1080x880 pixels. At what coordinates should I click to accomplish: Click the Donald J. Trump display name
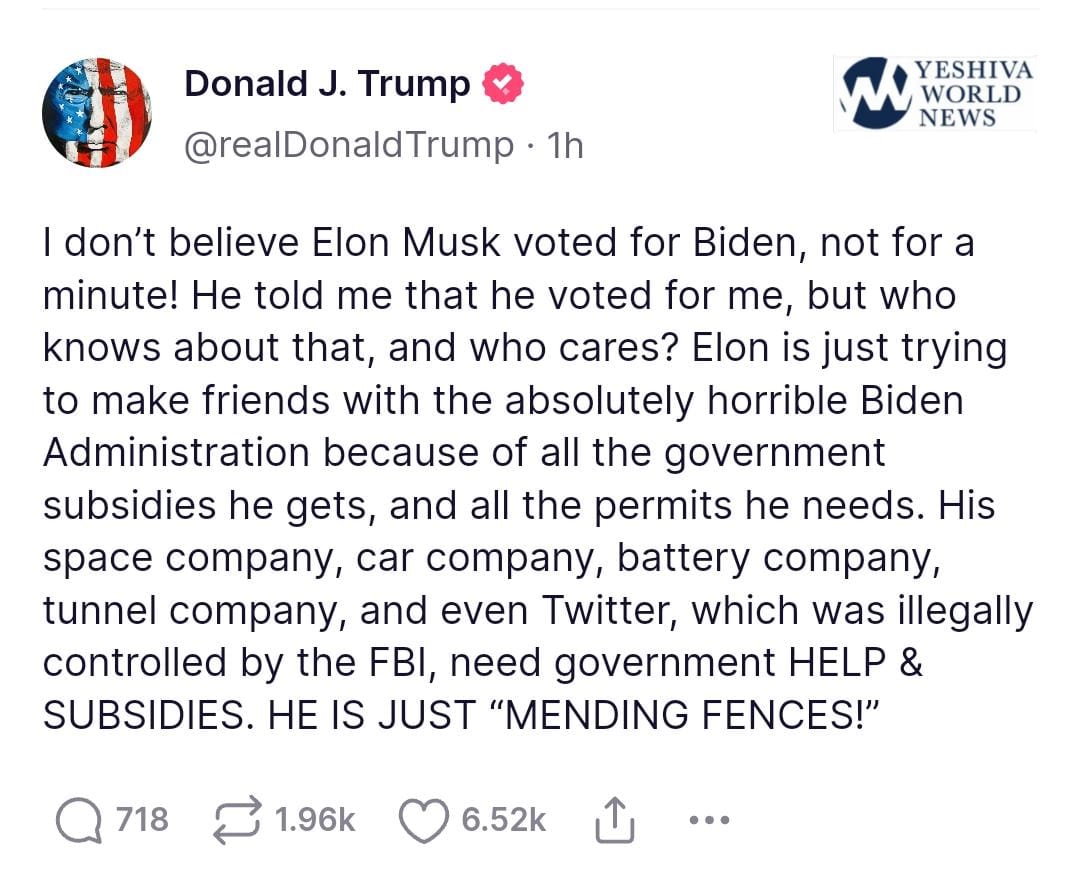[x=327, y=85]
